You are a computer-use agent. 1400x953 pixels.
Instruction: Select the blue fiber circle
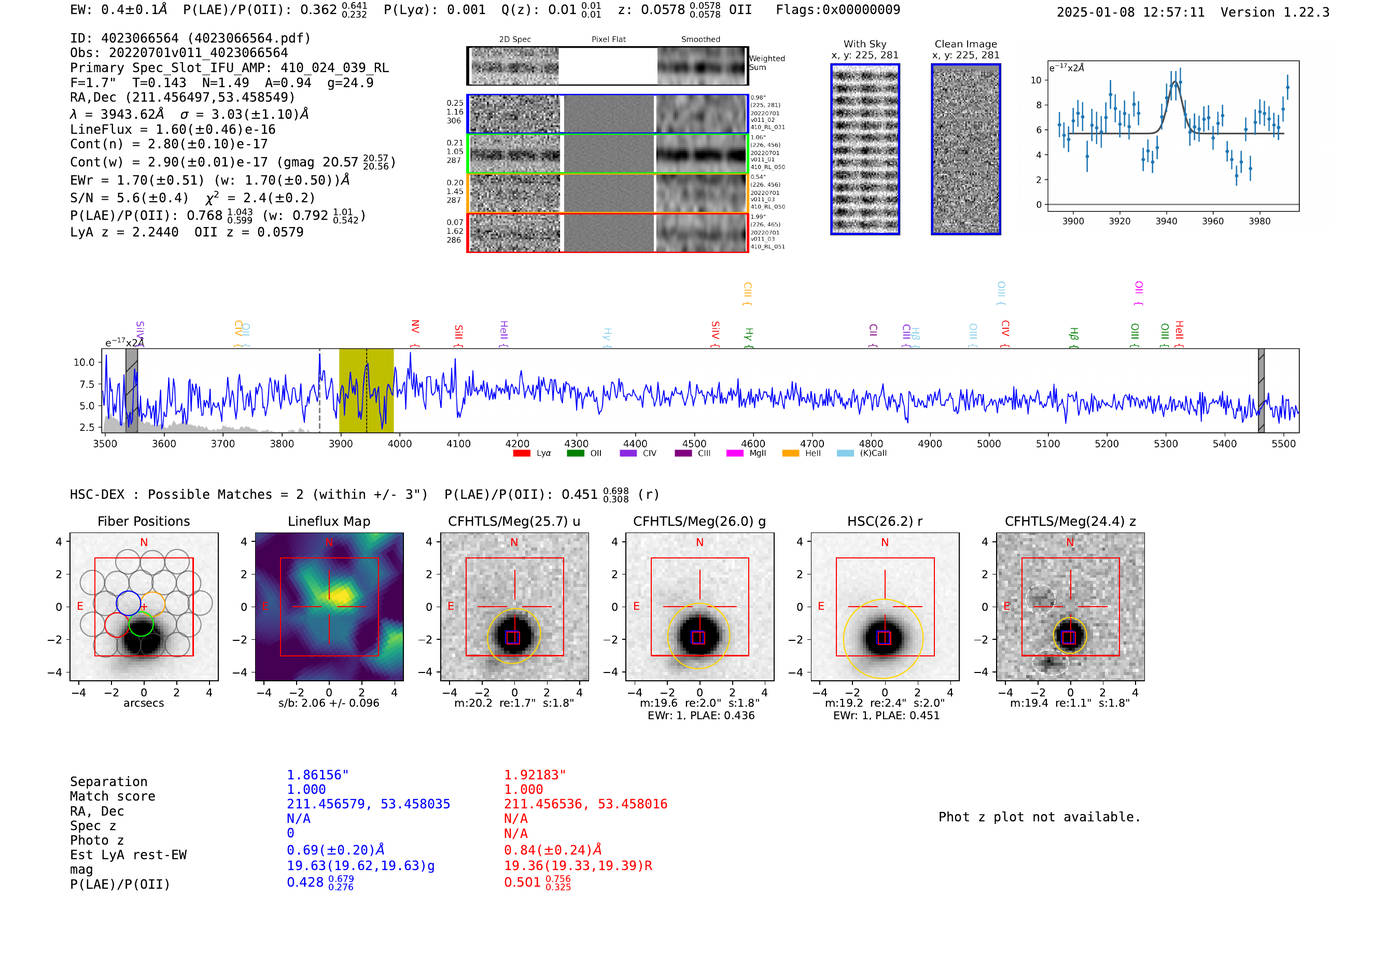(128, 602)
